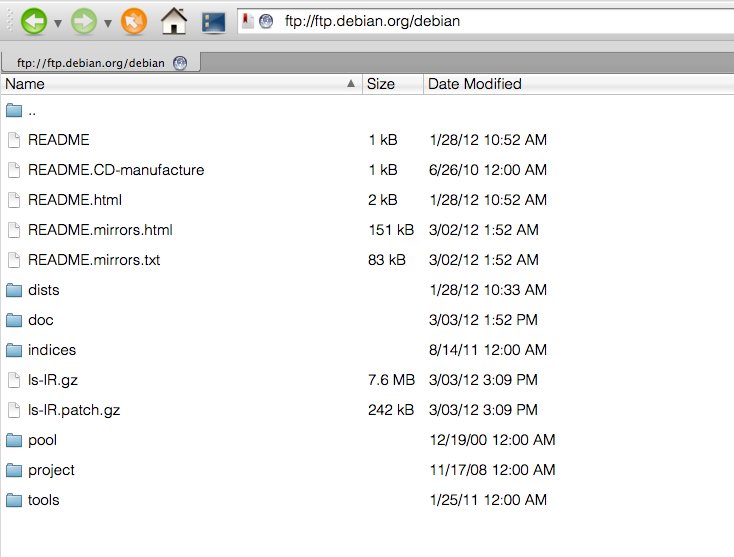Open the tools folder name
The width and height of the screenshot is (734, 557).
[44, 500]
